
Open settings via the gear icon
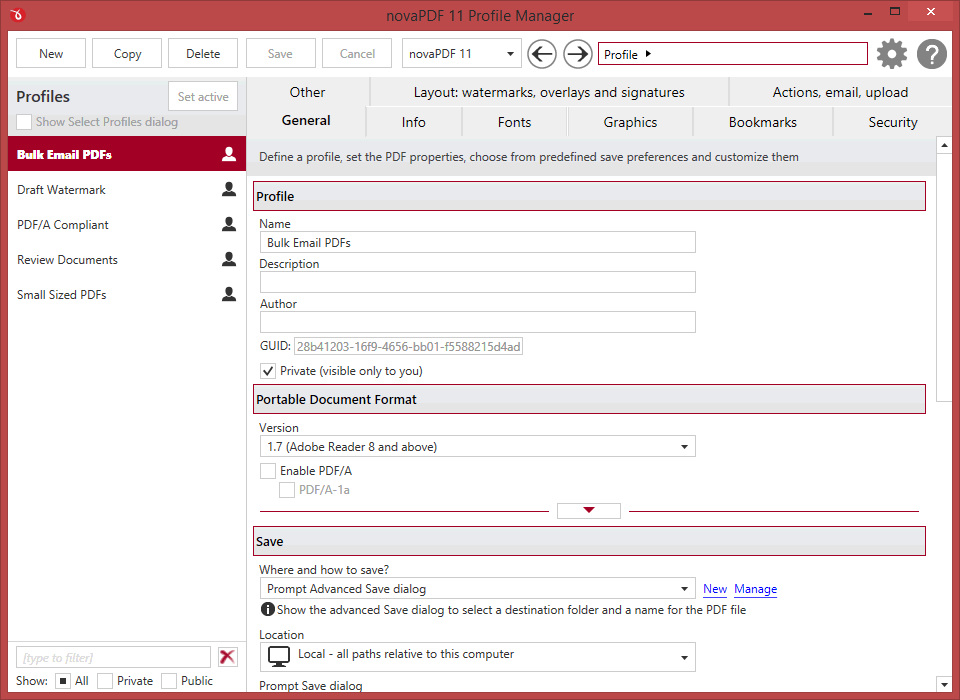point(892,54)
